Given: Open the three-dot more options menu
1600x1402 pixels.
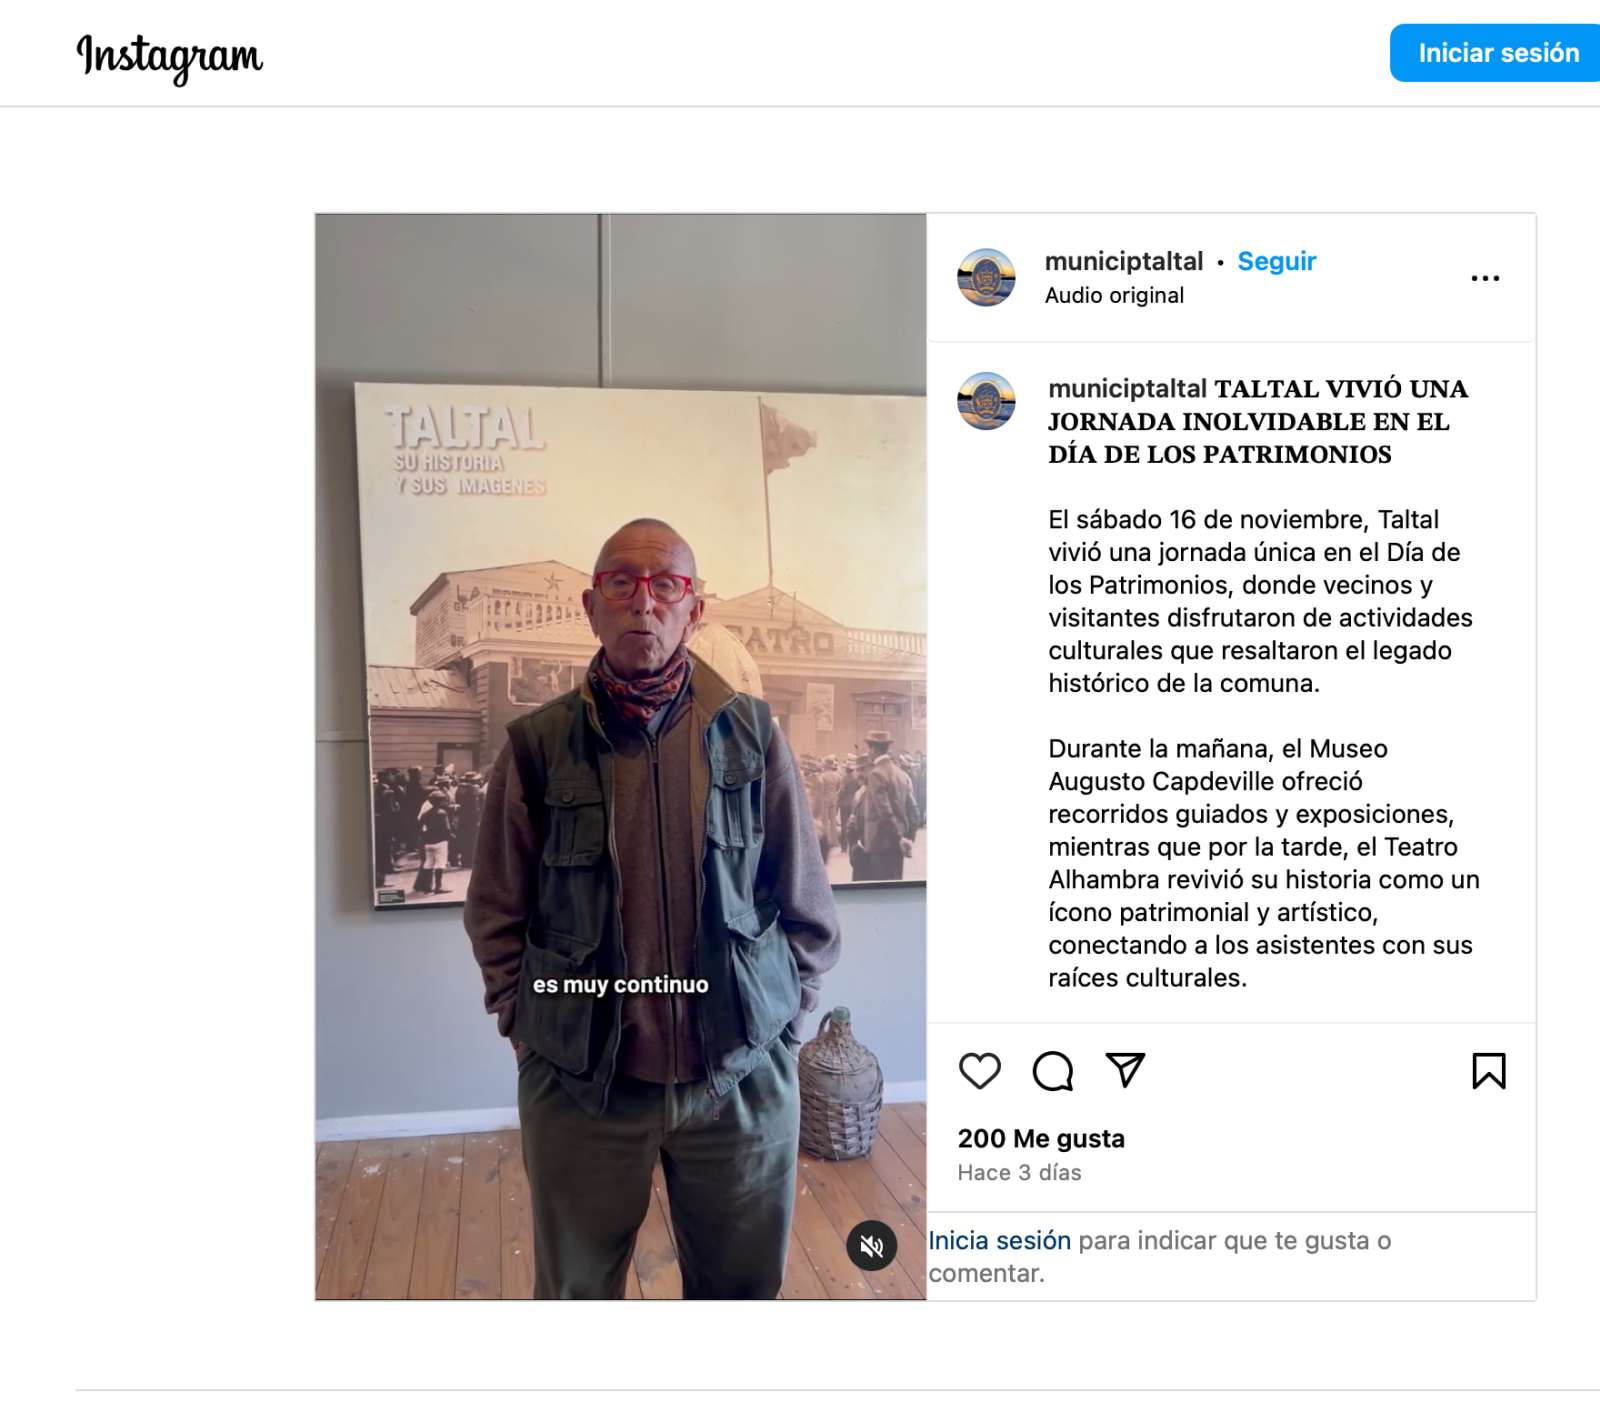Looking at the screenshot, I should pos(1485,278).
